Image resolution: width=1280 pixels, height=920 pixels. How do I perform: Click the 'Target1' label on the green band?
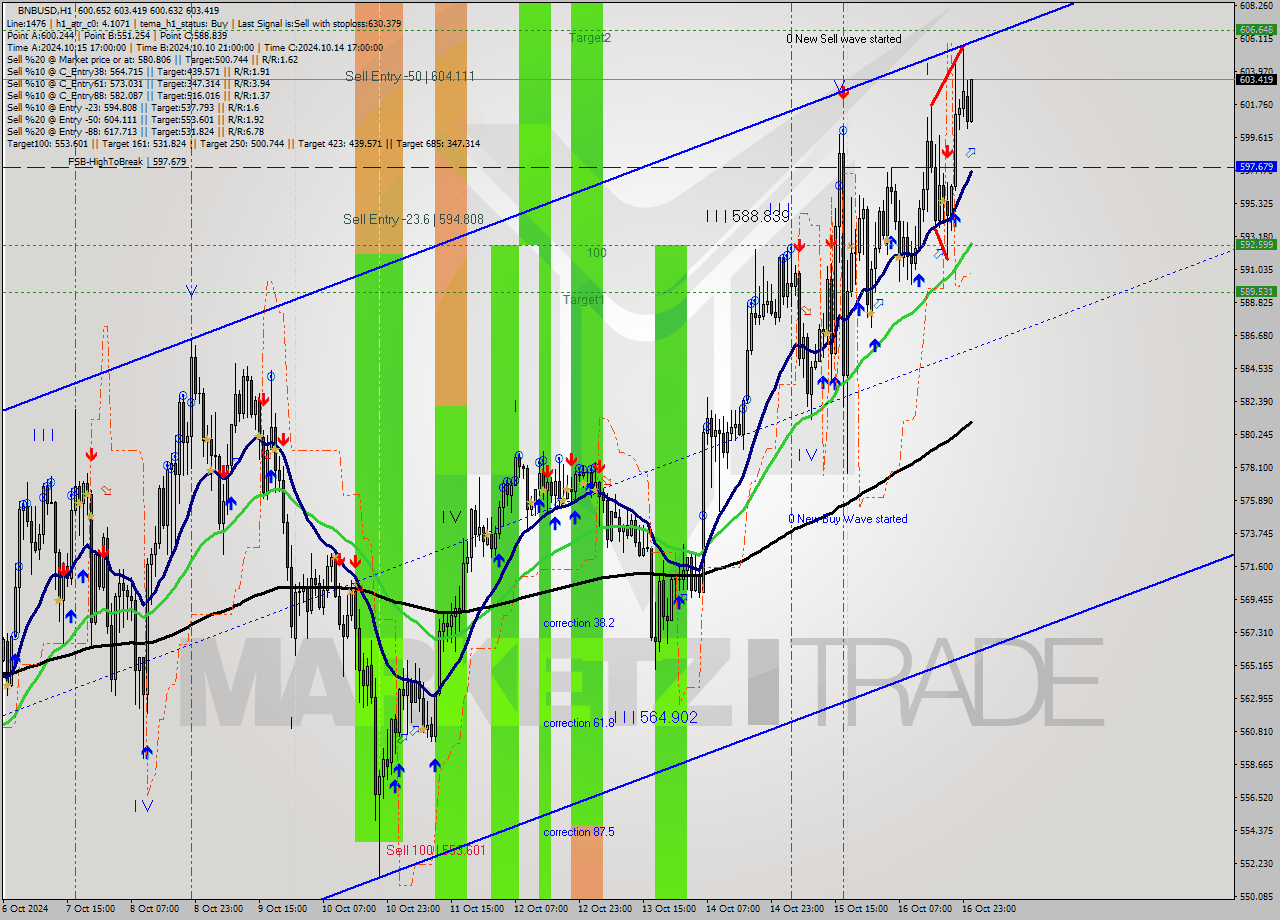coord(583,300)
